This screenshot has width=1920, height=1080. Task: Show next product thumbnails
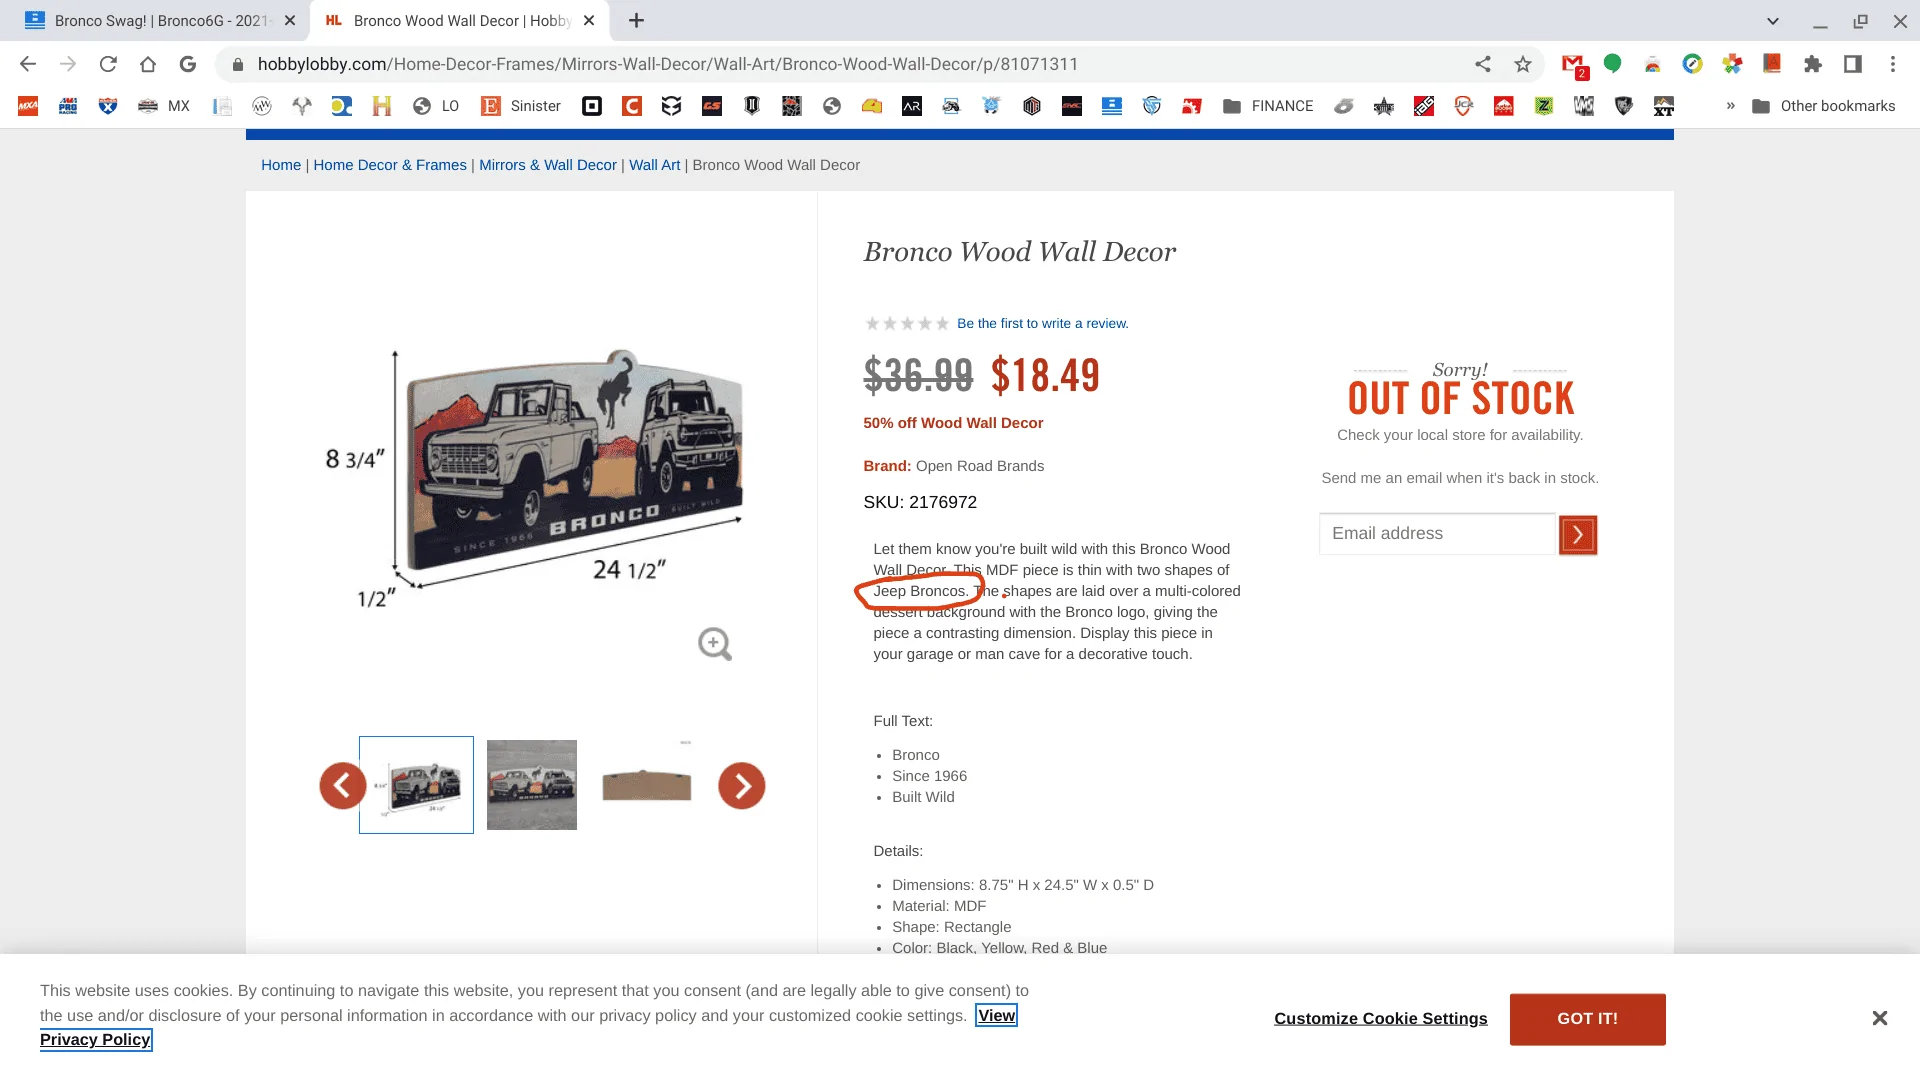(742, 786)
